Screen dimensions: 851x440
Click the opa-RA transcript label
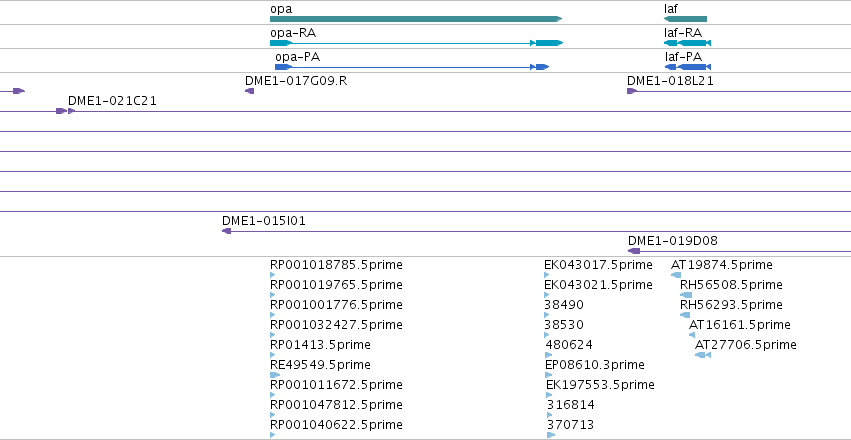pos(293,33)
